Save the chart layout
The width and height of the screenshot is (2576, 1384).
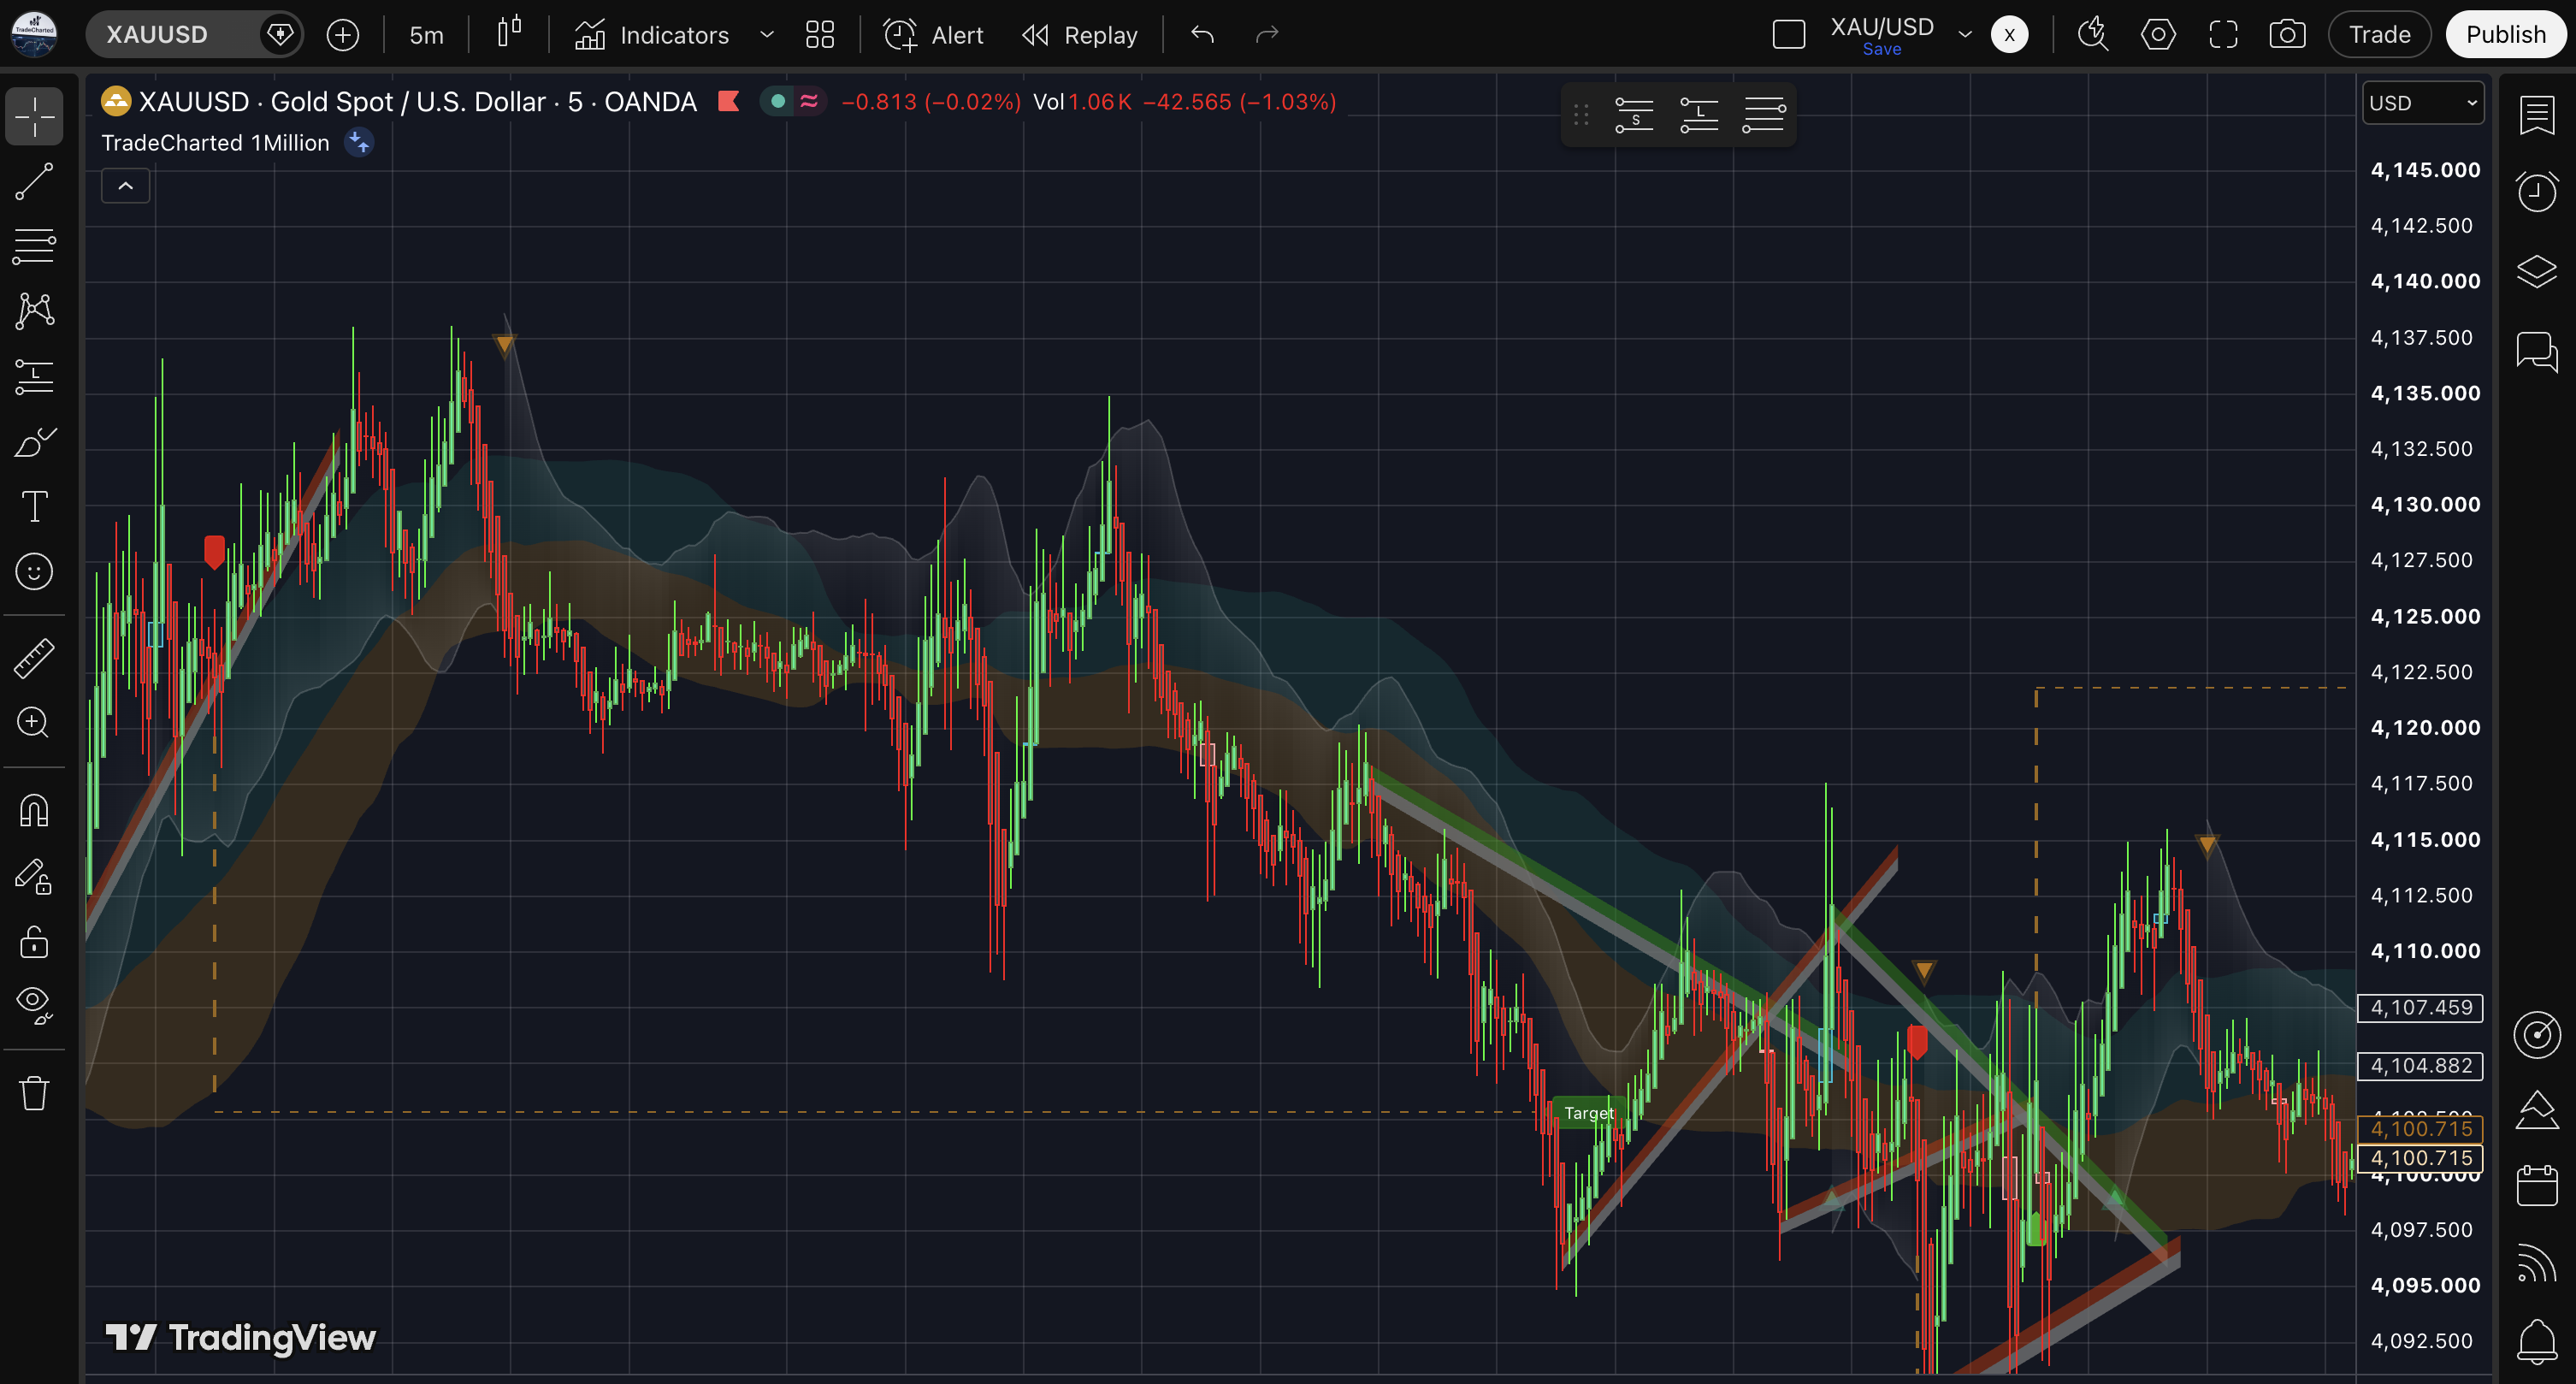[1882, 49]
